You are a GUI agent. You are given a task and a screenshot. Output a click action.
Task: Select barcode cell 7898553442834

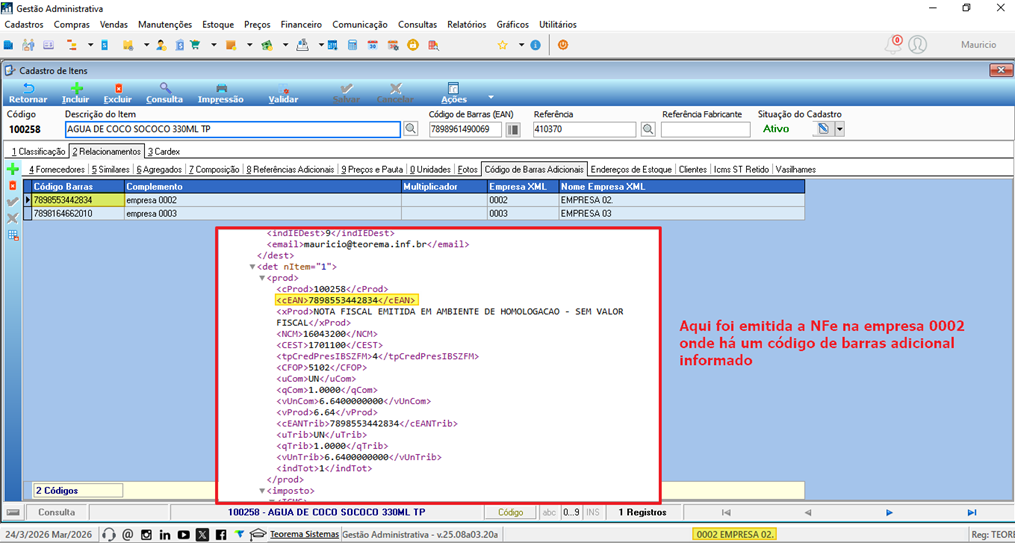point(78,200)
